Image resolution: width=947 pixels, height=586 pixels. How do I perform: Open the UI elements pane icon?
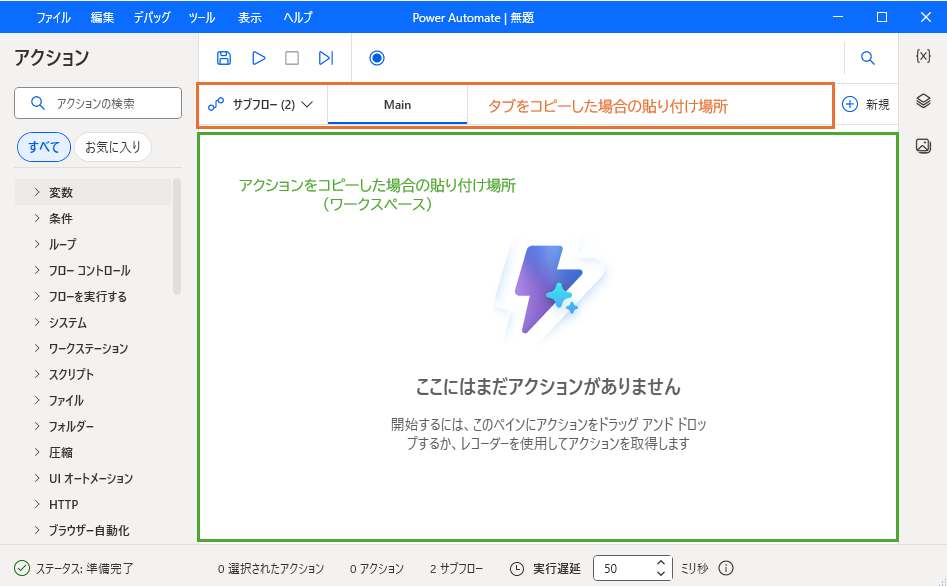coord(923,101)
